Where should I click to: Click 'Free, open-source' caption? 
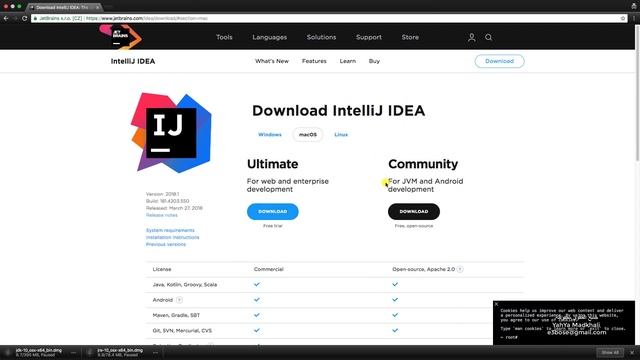tap(414, 226)
